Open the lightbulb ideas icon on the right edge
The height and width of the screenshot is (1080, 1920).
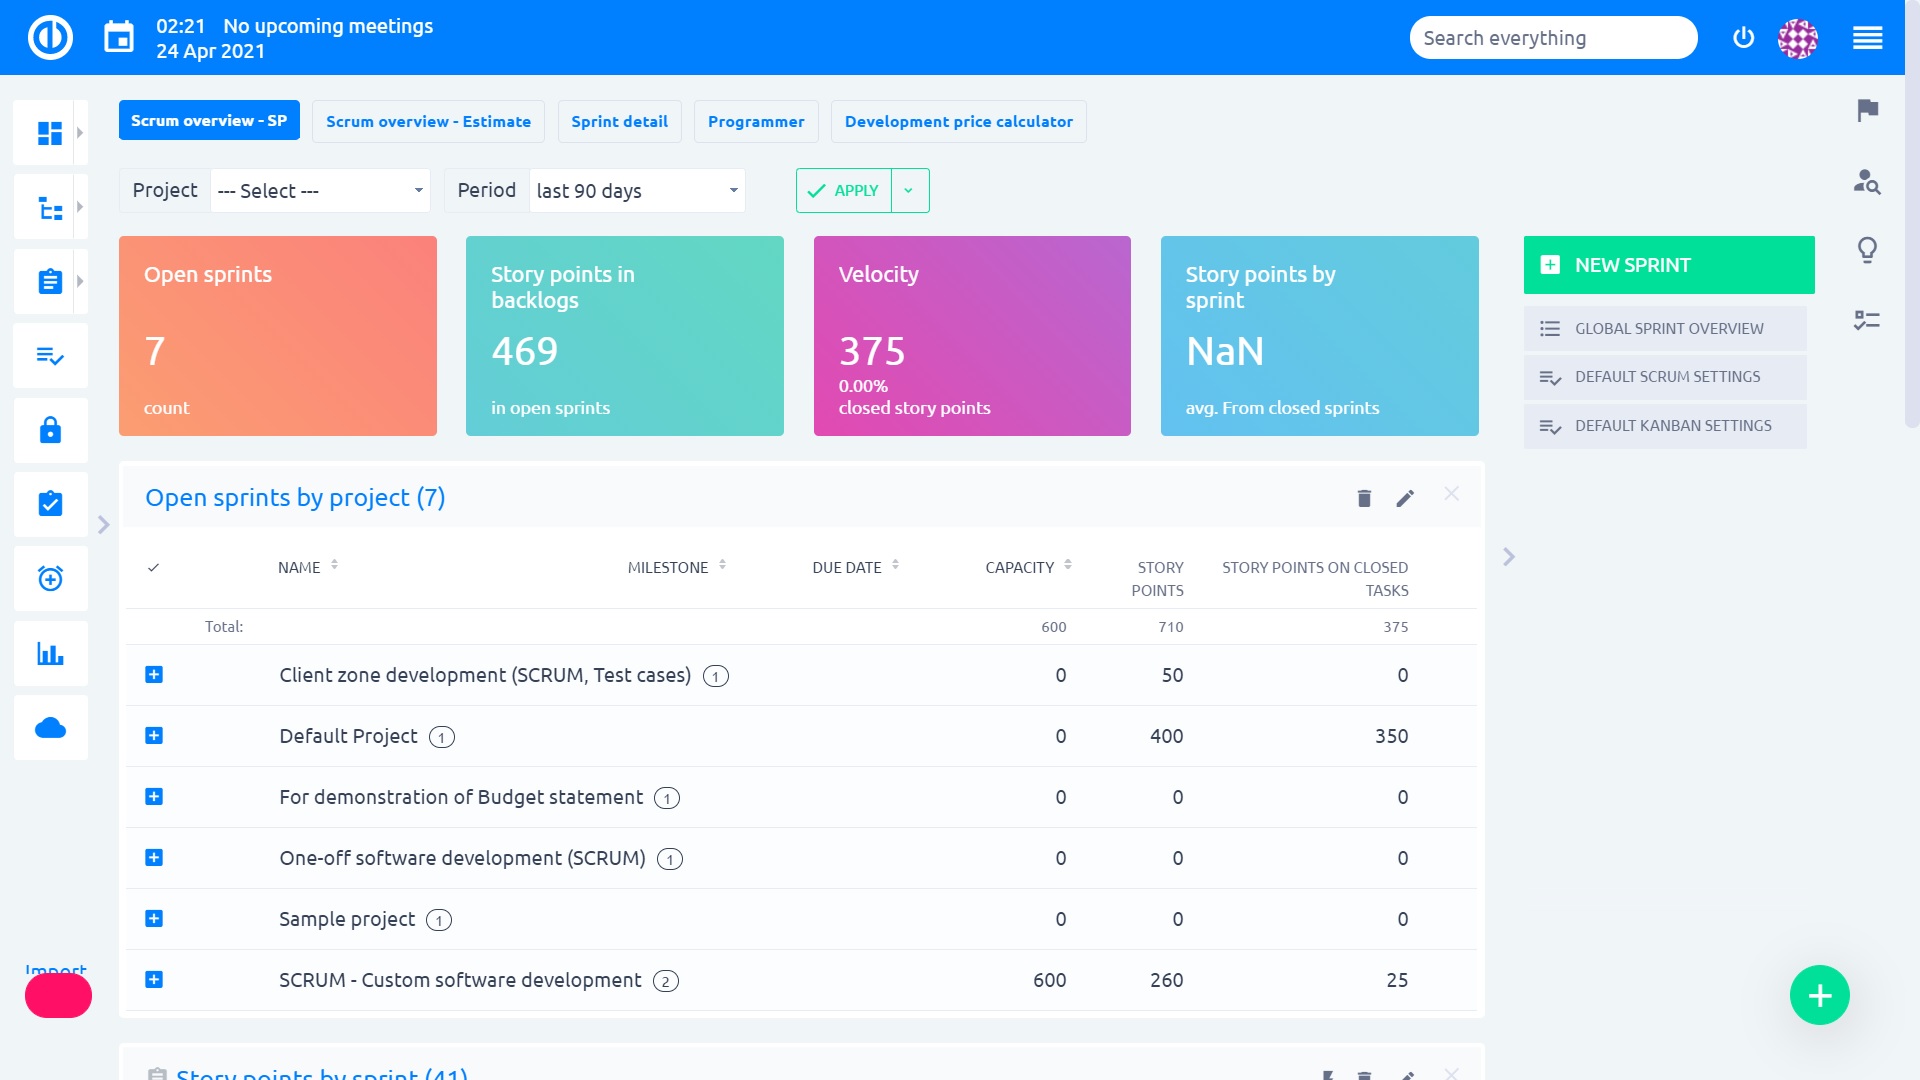click(x=1866, y=251)
